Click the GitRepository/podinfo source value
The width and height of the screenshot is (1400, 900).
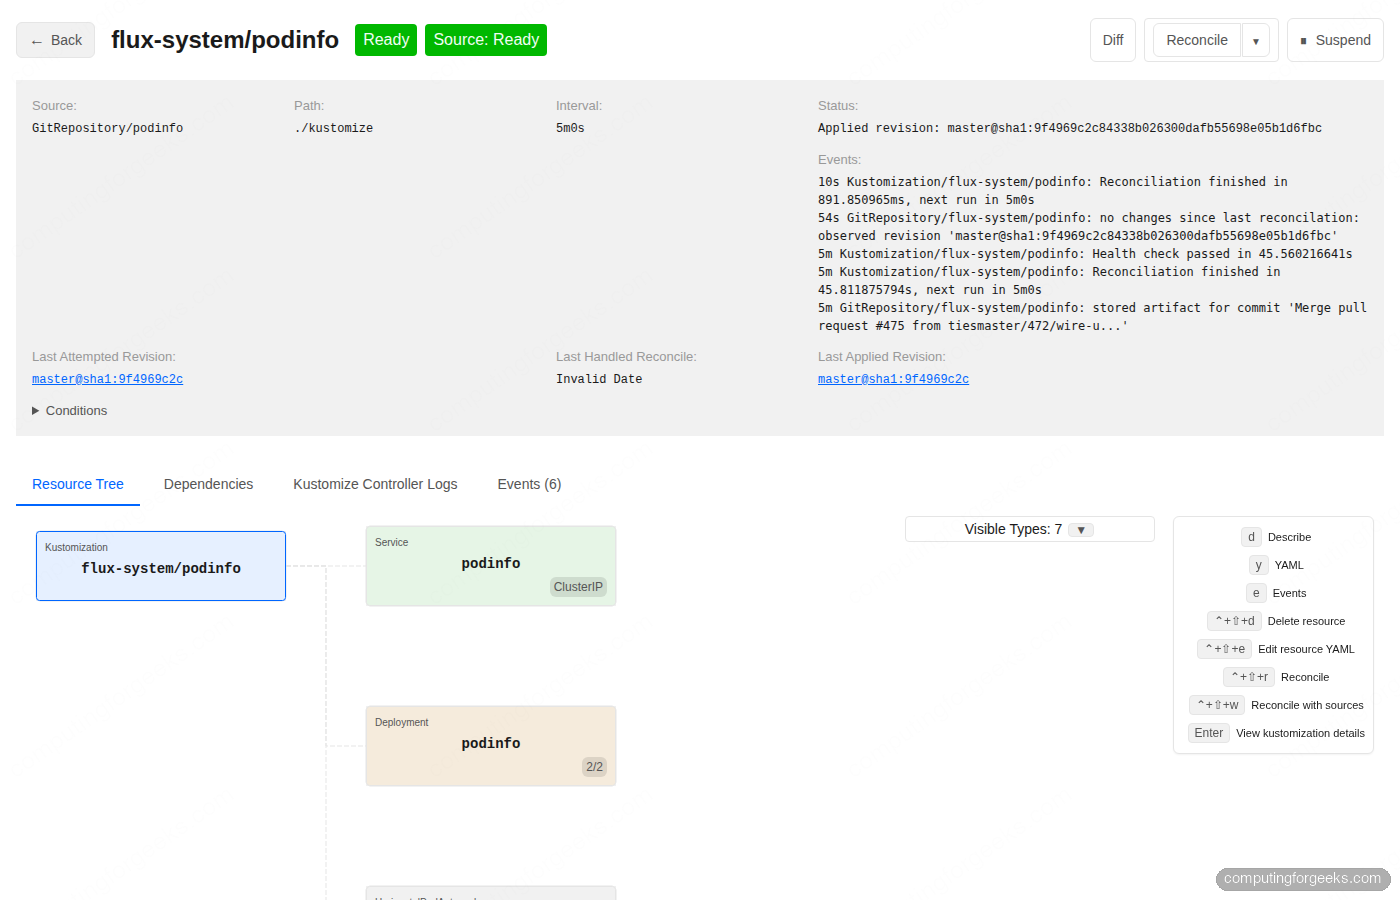coord(107,128)
